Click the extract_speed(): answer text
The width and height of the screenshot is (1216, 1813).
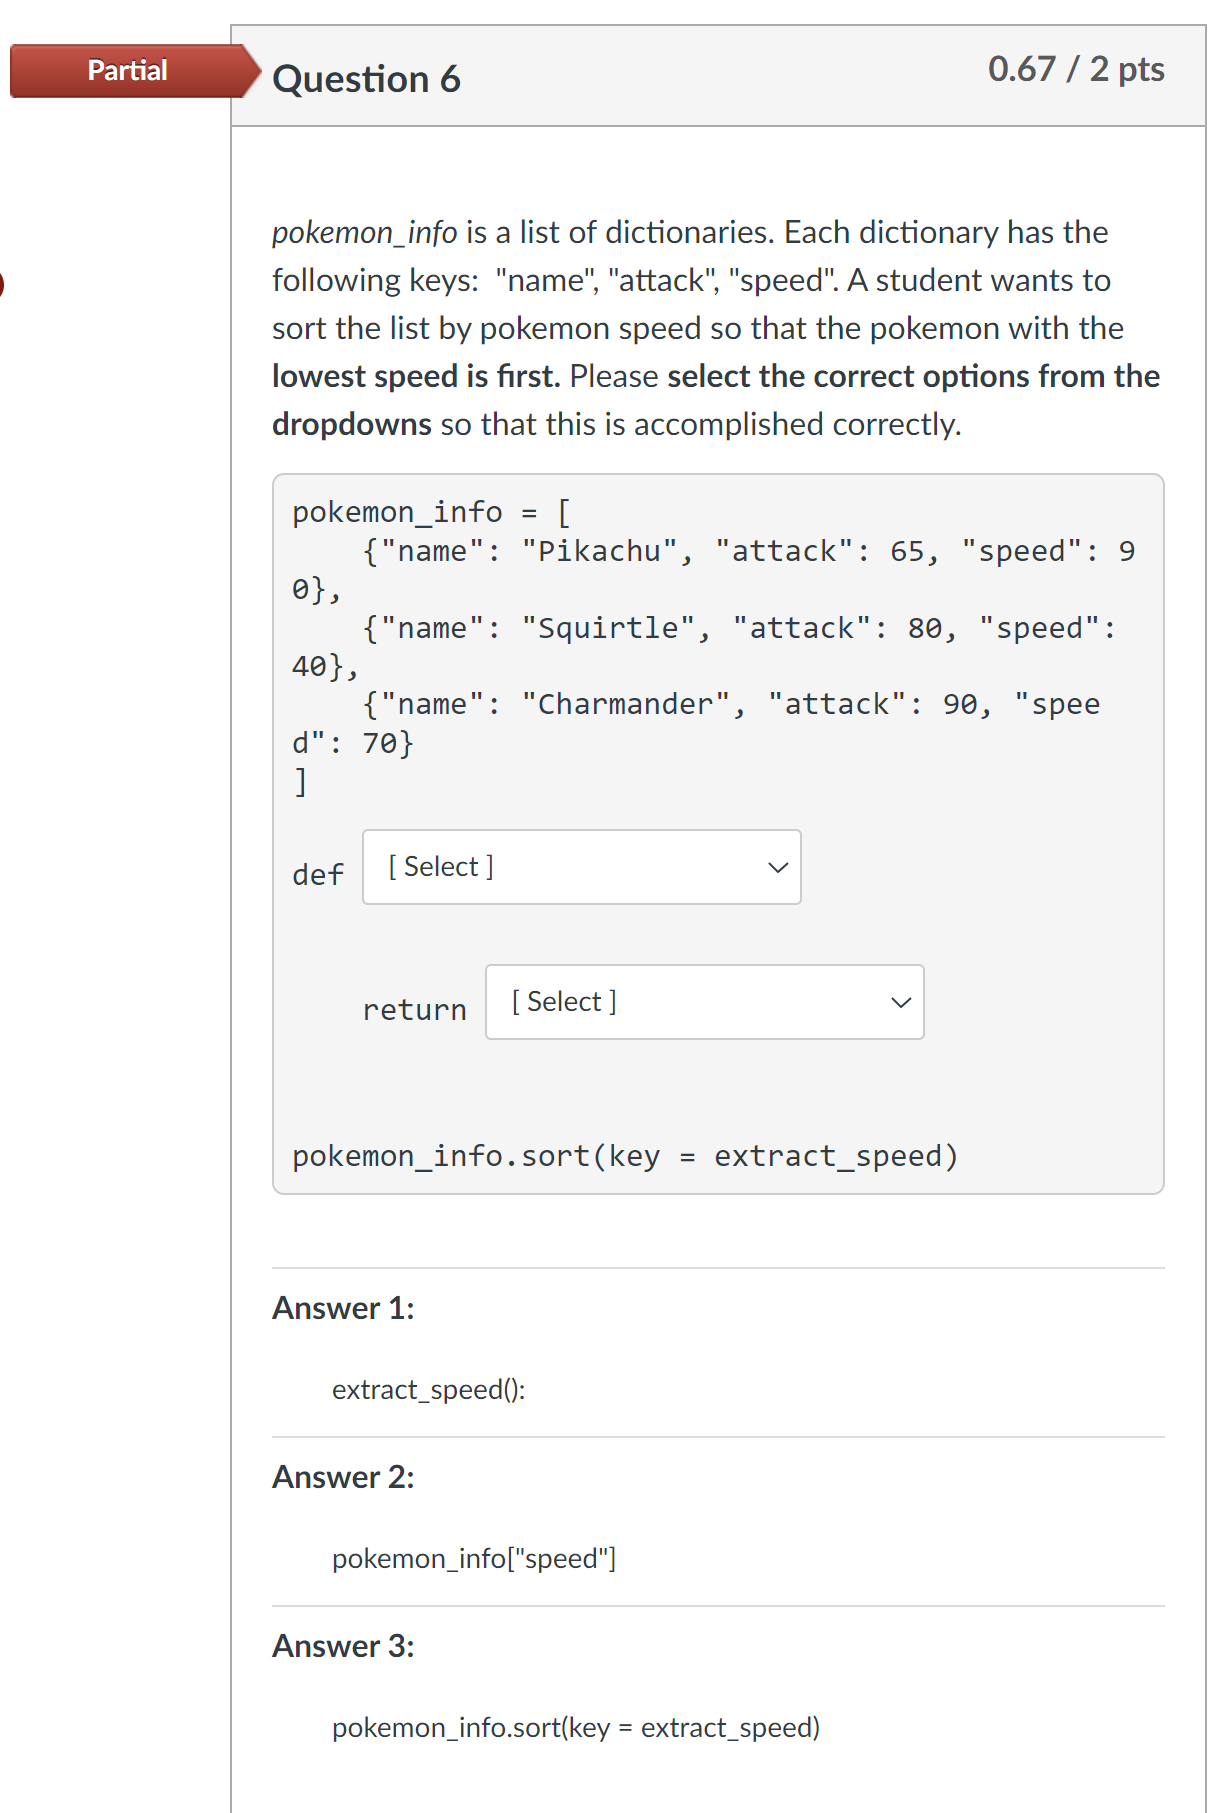pyautogui.click(x=428, y=1390)
